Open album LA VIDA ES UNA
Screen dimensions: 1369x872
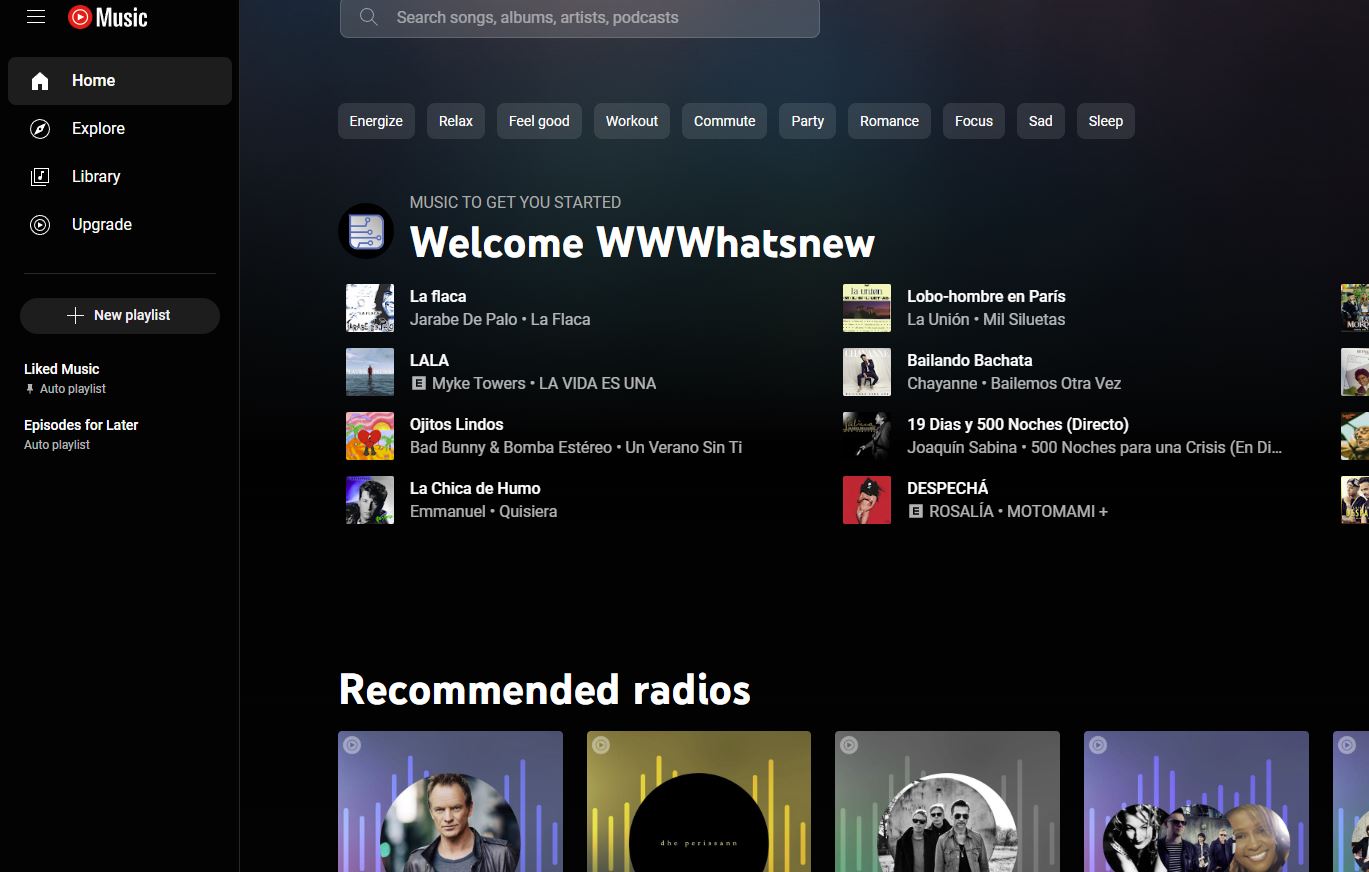(598, 384)
